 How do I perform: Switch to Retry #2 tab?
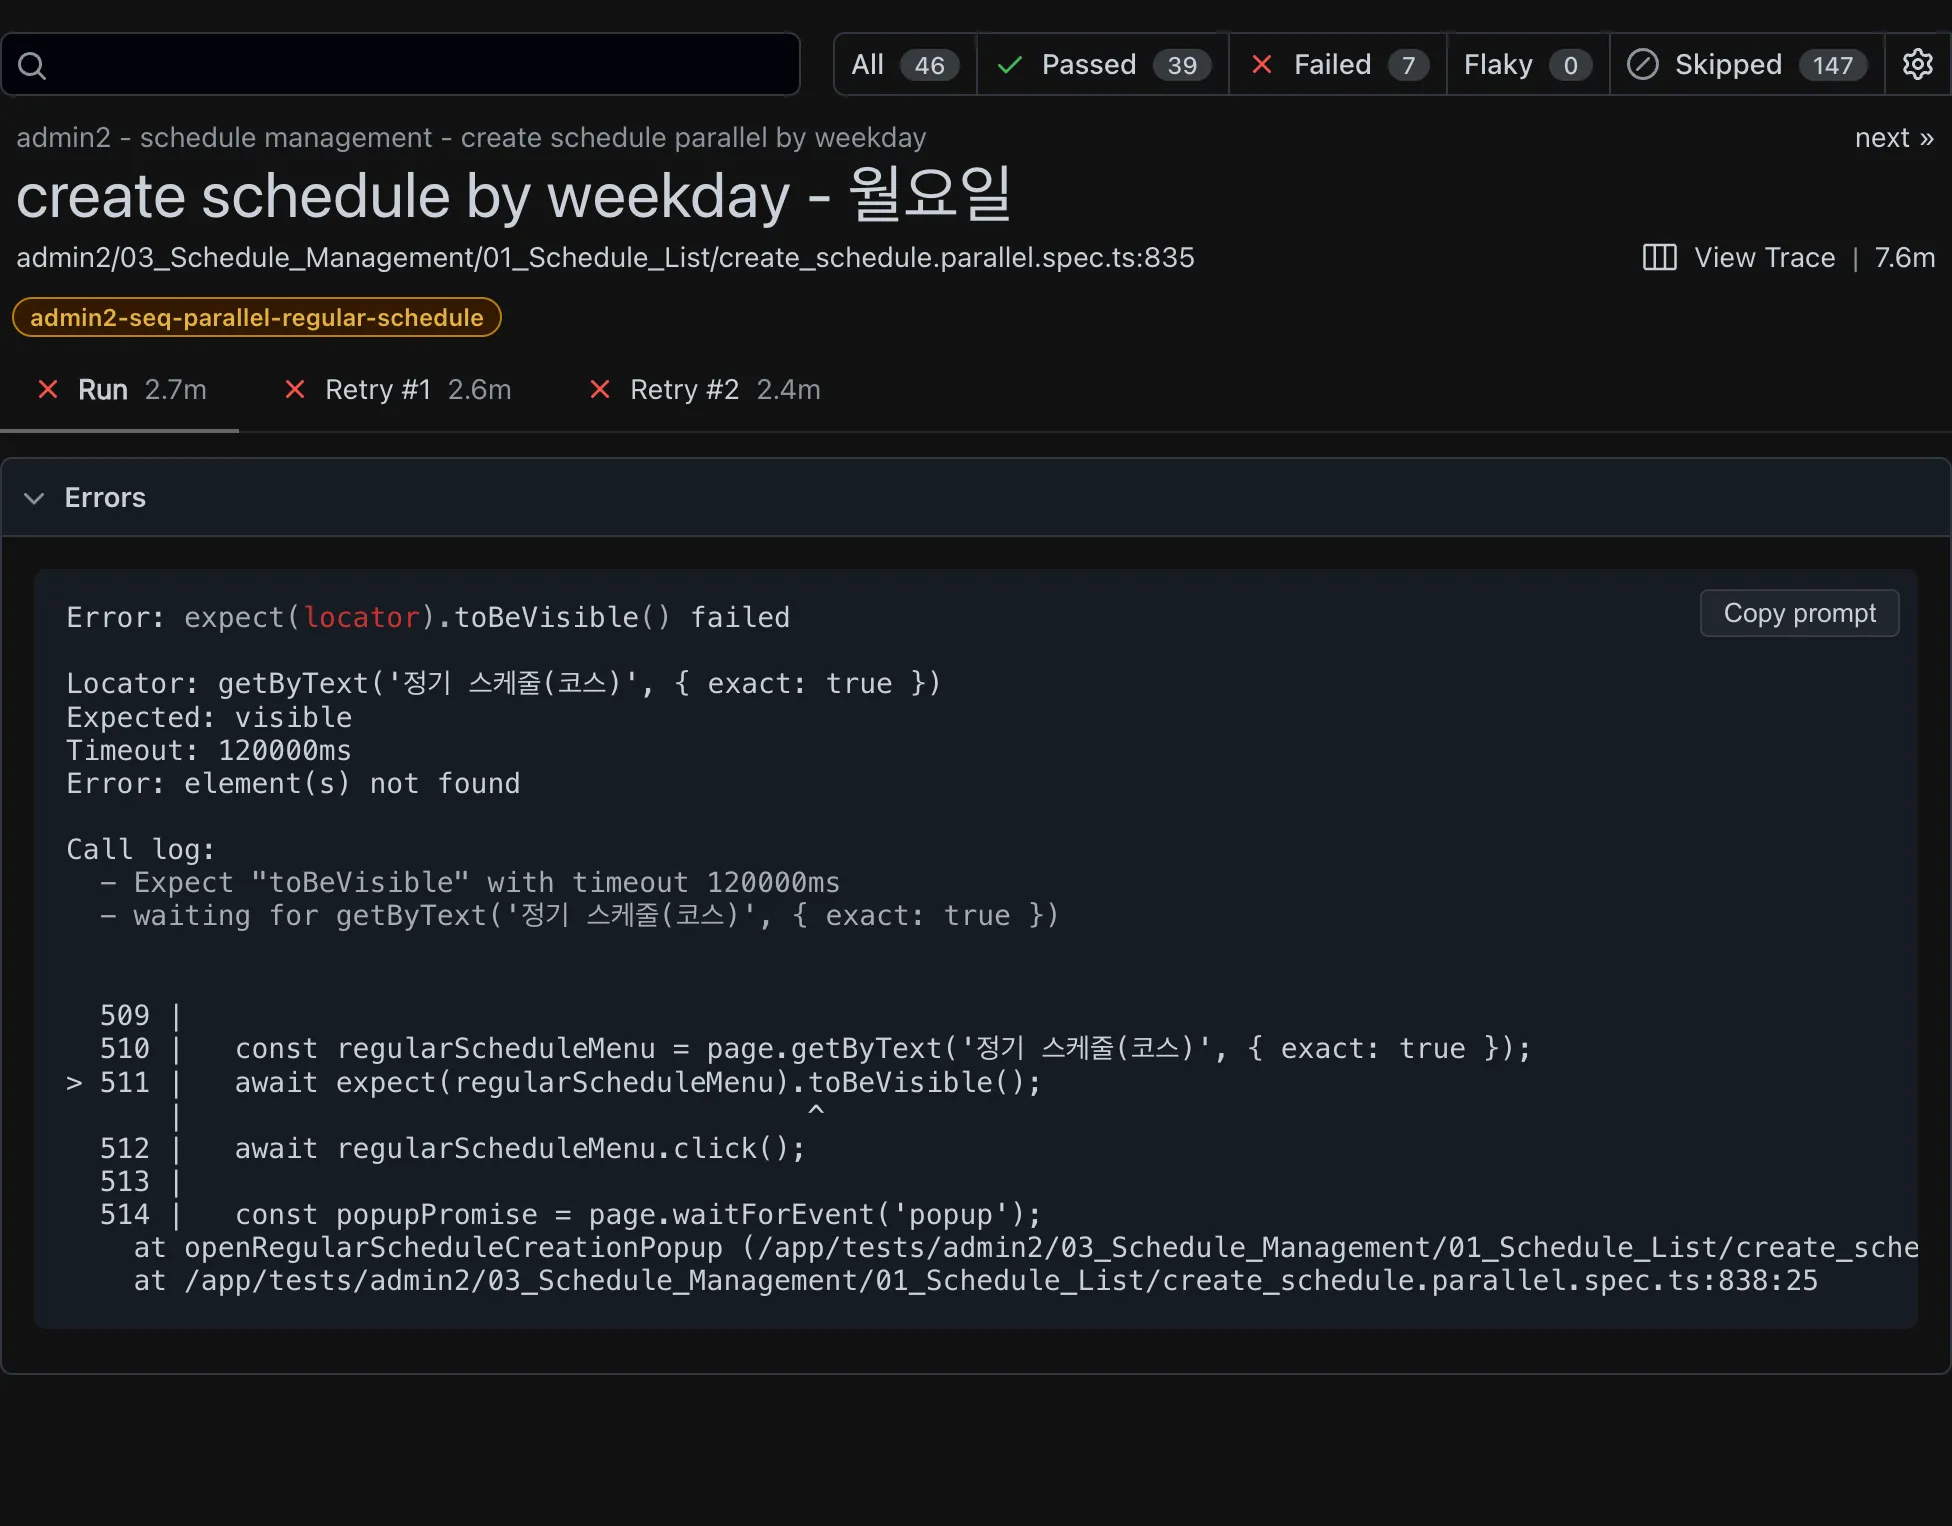pos(704,390)
